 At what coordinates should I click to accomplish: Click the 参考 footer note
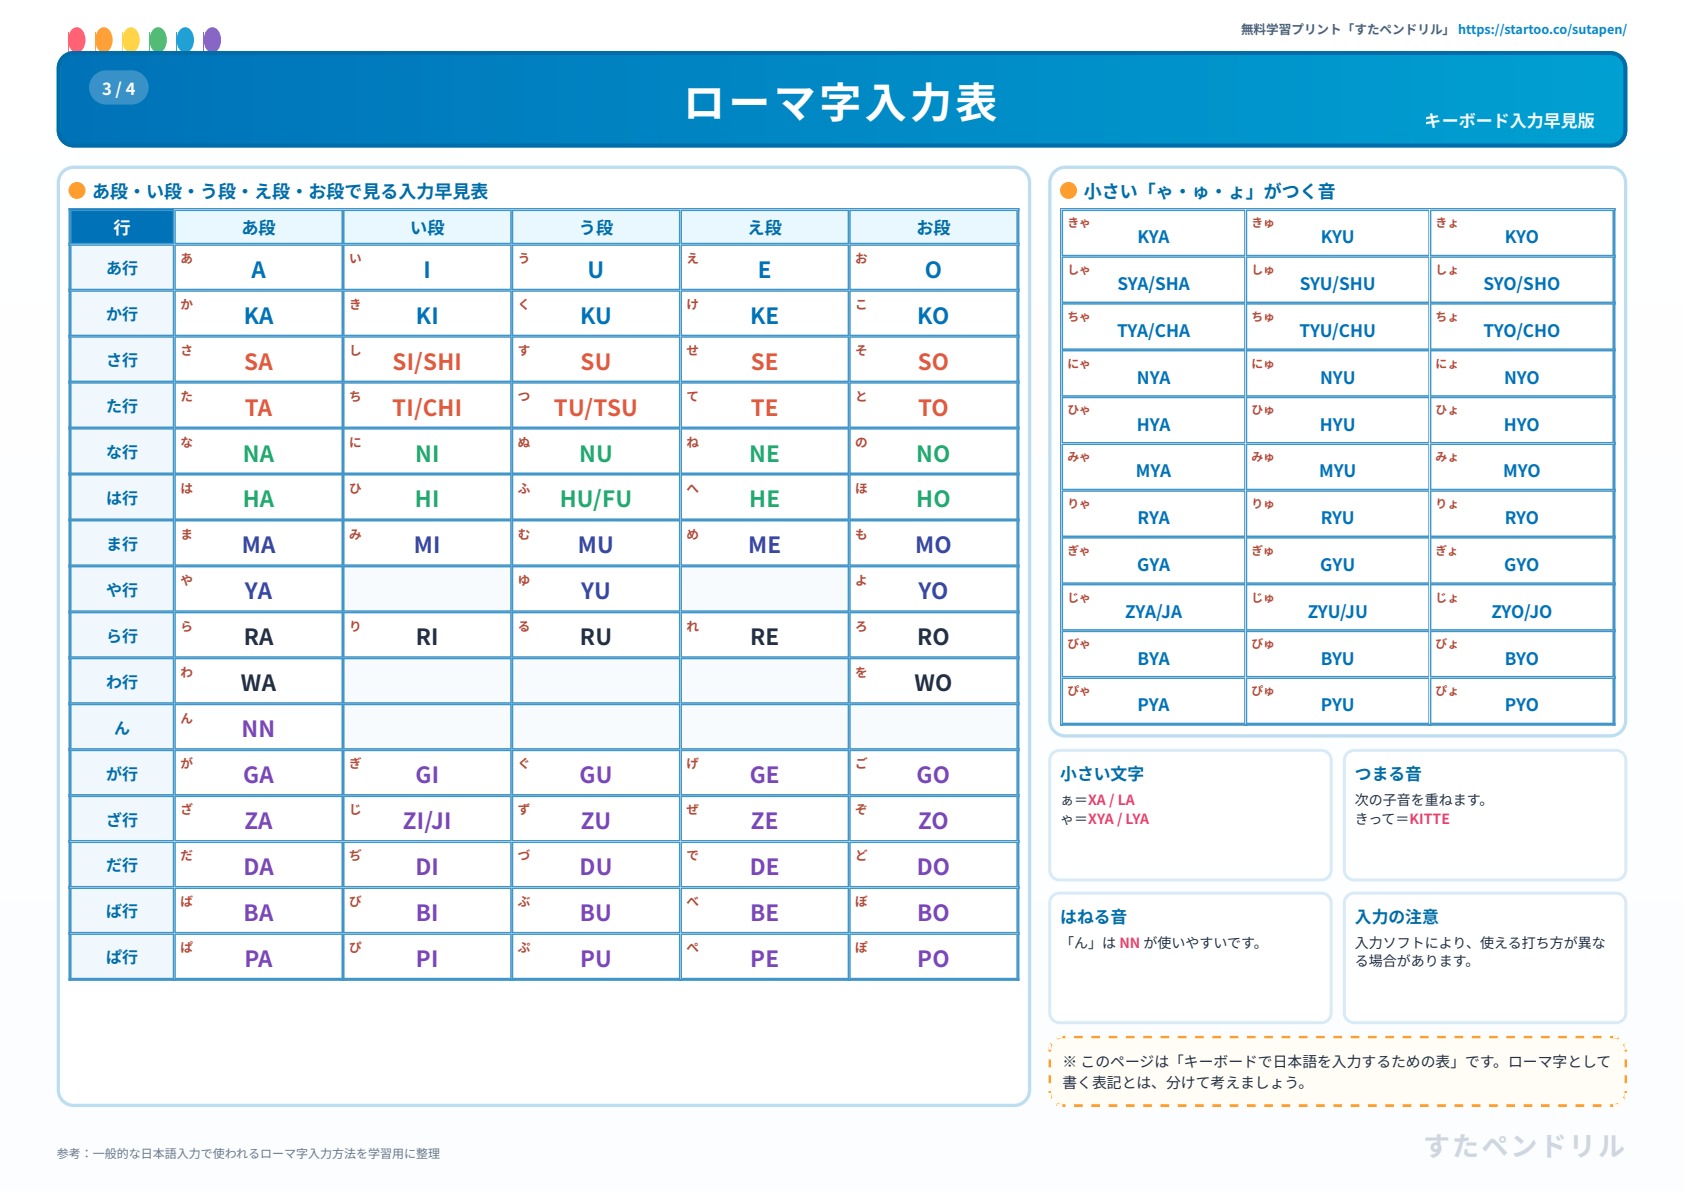(x=248, y=1153)
